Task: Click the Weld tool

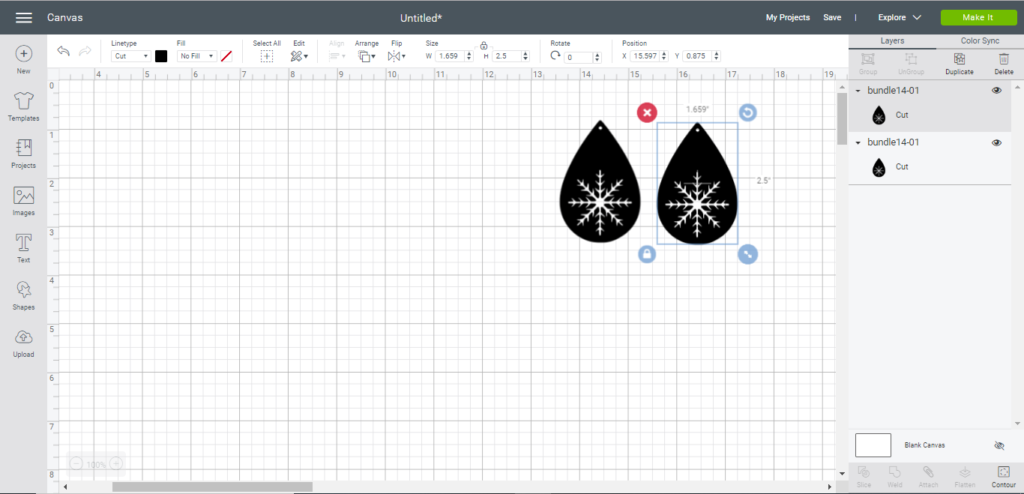Action: (x=895, y=476)
